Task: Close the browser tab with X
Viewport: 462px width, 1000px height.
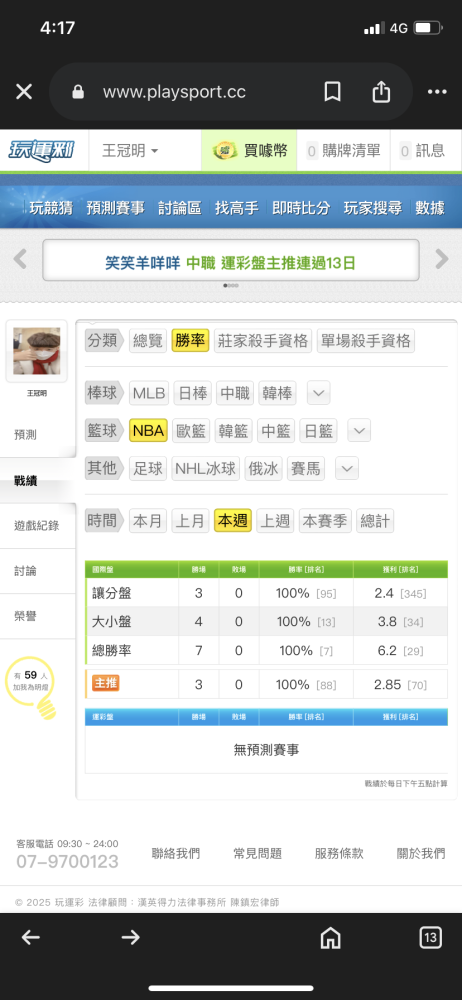Action: 24,92
